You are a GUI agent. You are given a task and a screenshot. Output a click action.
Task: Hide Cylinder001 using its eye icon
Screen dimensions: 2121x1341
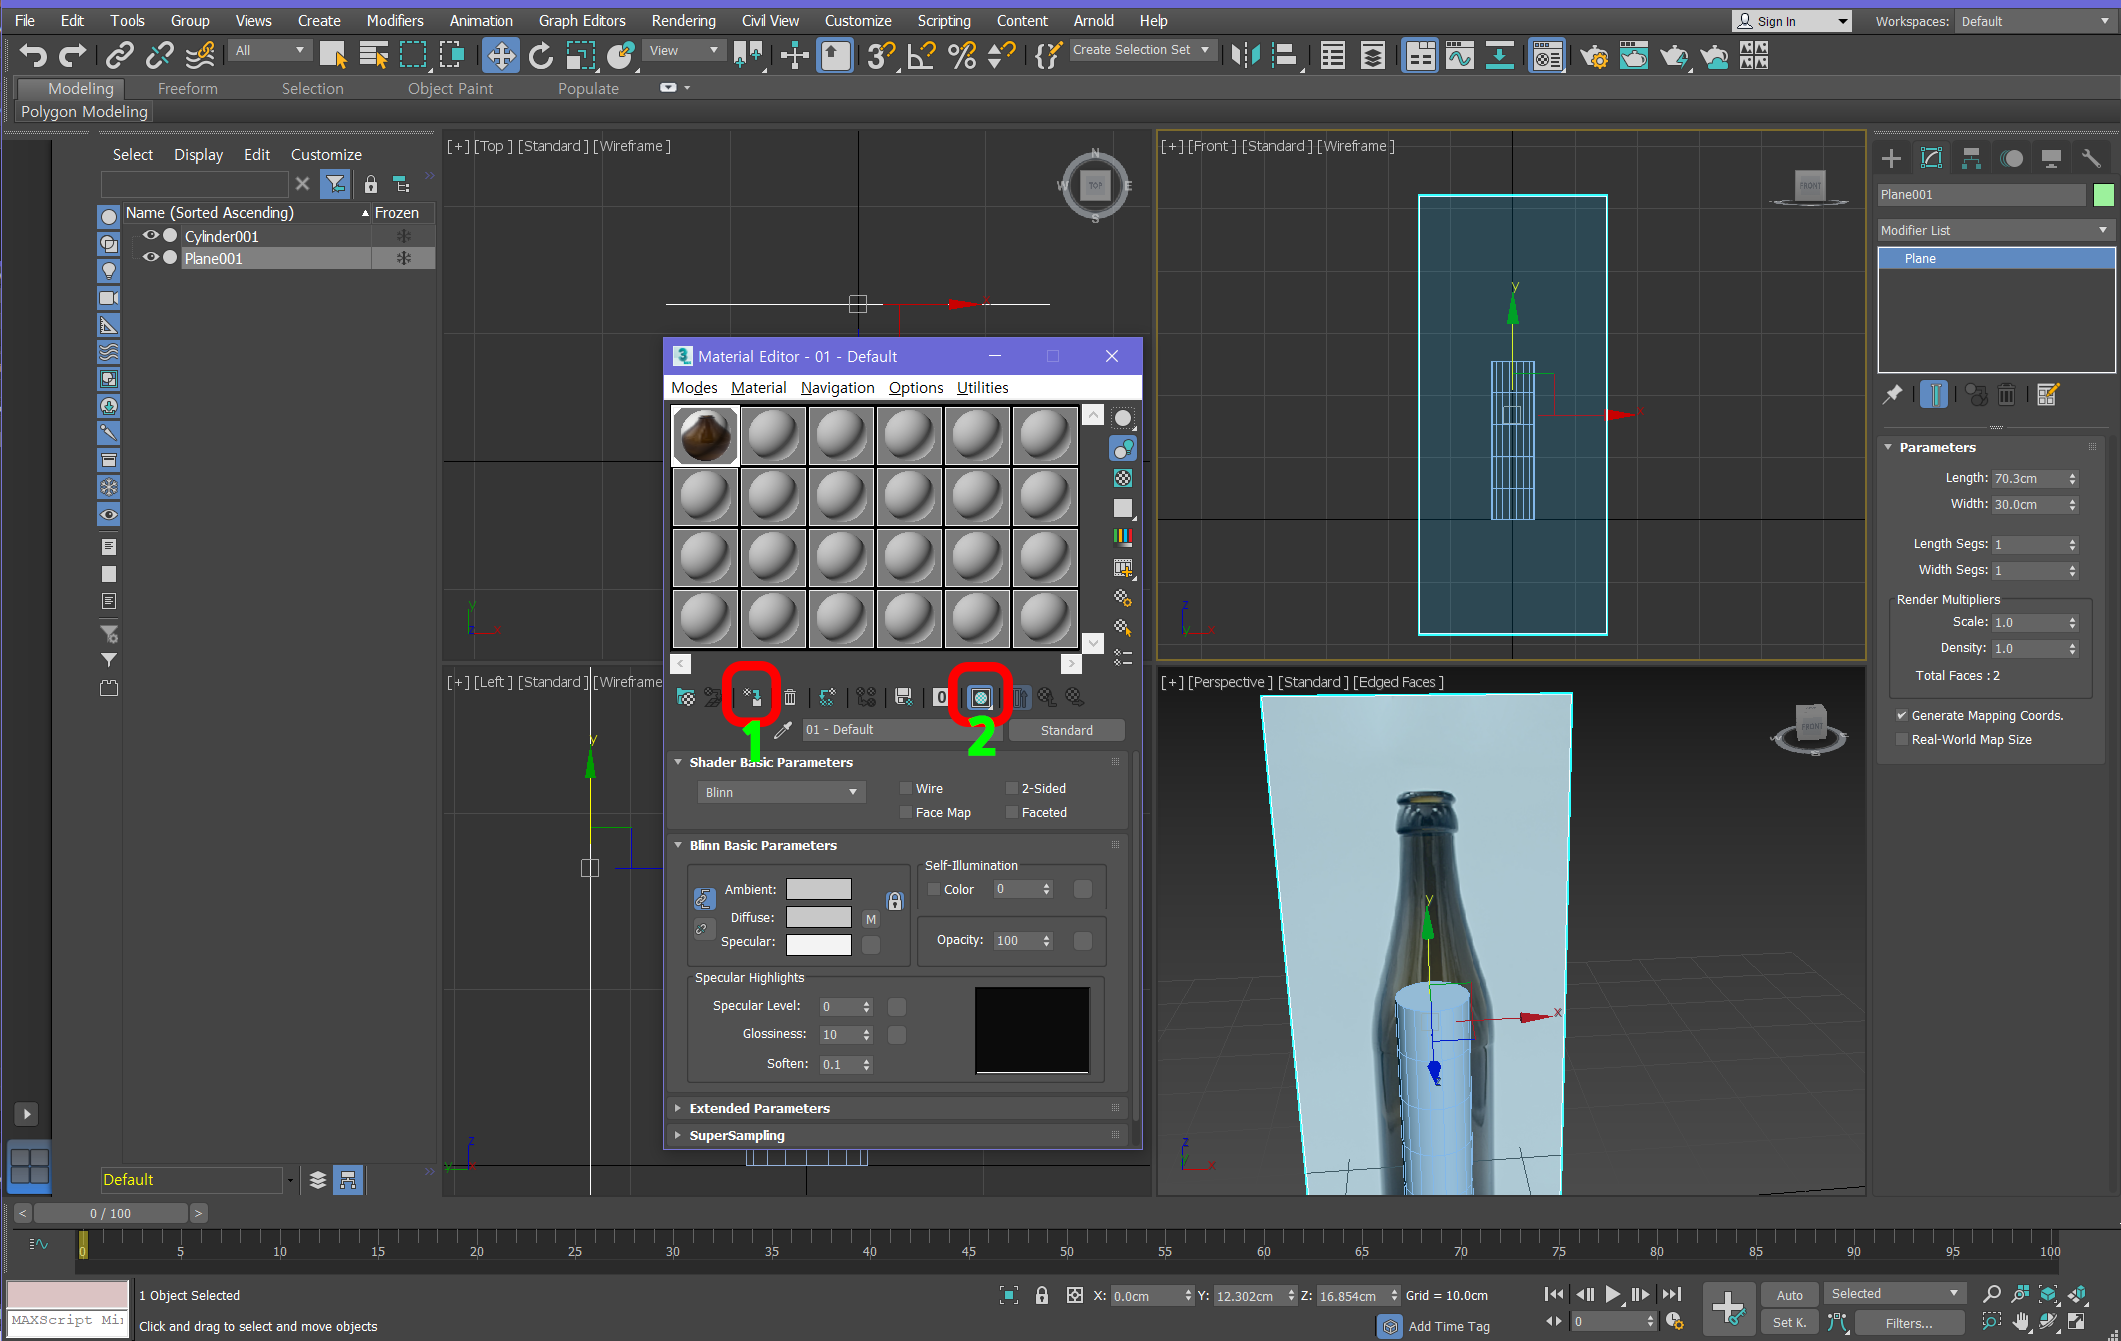[151, 236]
